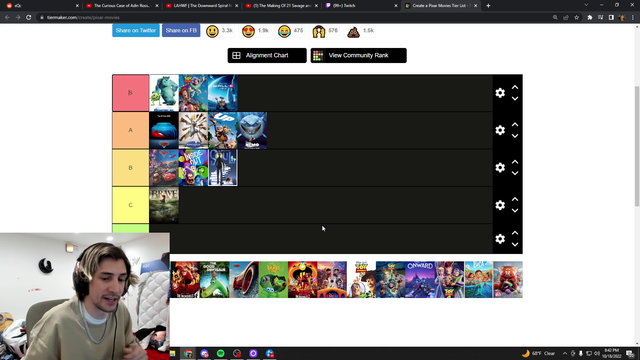Screen dimensions: 640x360
Task: Switch to The Curious Case of Adin Ross tab
Action: [121, 6]
